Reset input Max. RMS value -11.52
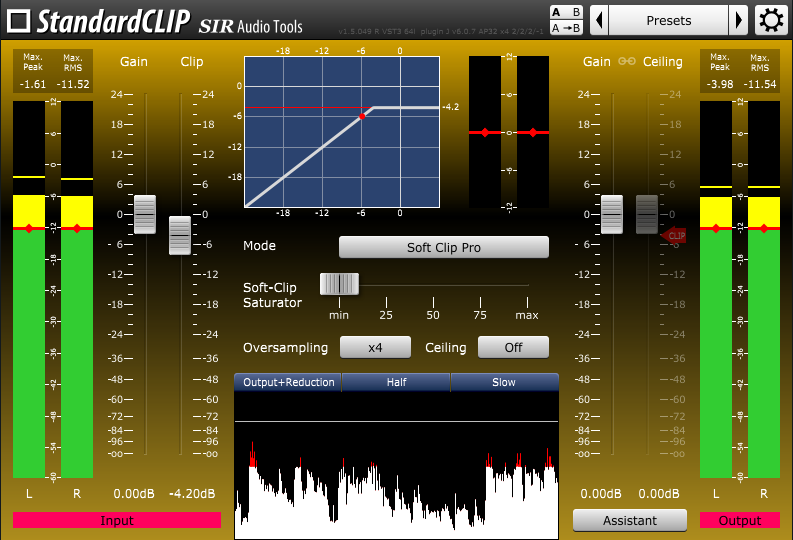The height and width of the screenshot is (540, 793). 73,84
